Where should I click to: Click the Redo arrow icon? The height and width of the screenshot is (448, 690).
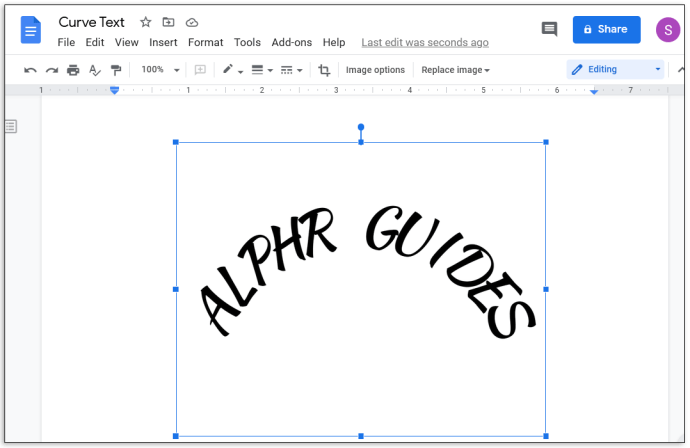coord(52,70)
